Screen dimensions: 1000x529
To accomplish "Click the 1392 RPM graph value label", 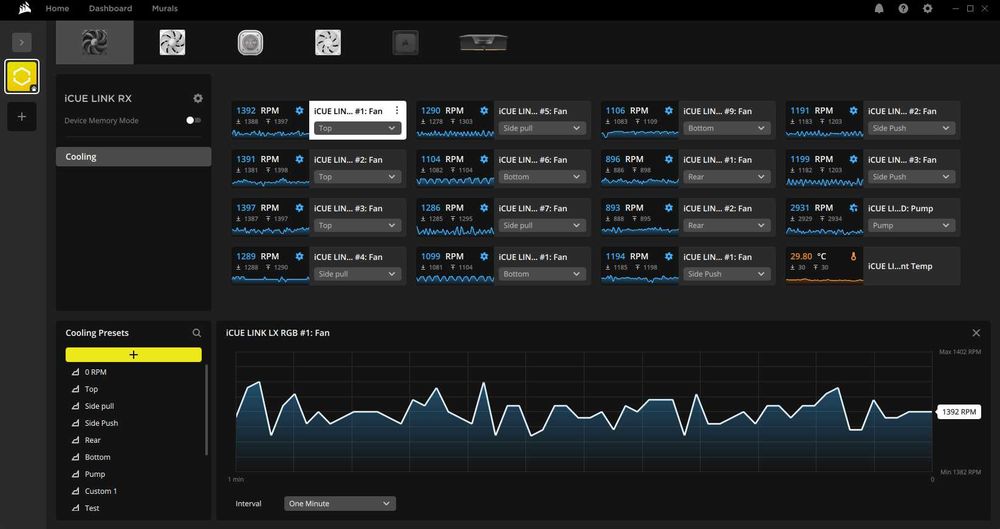I will 959,412.
